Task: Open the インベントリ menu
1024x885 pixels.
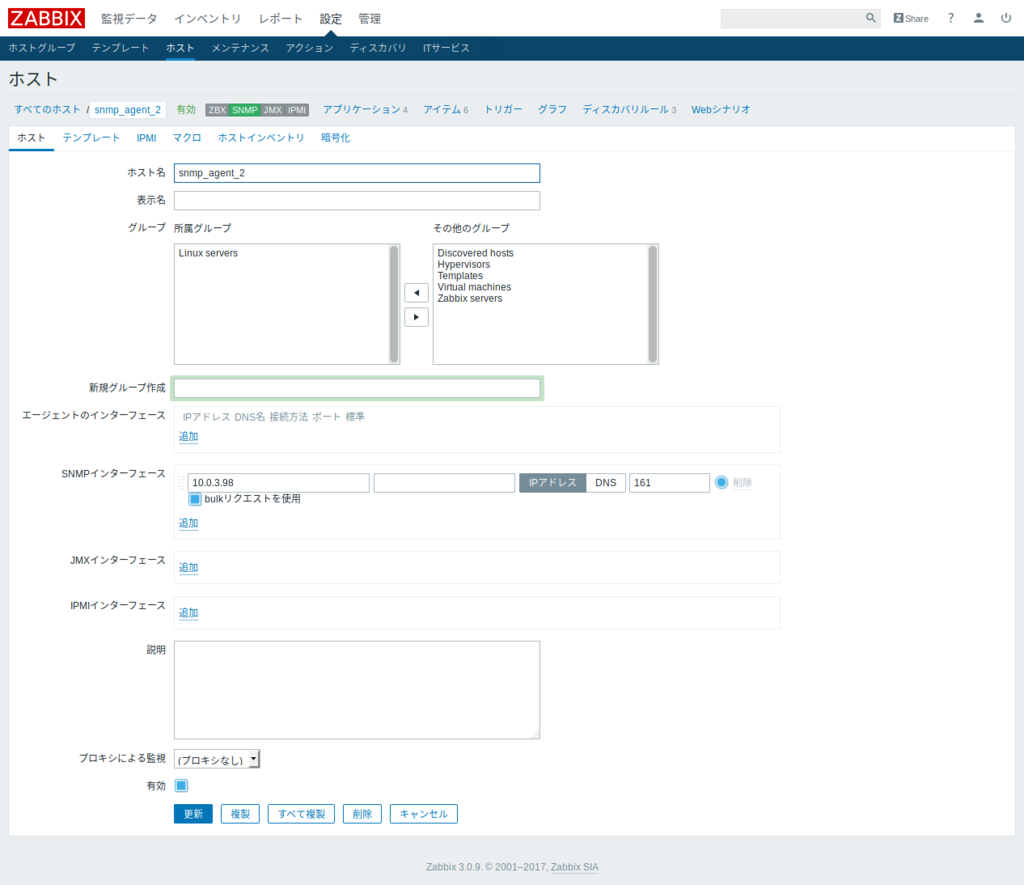Action: [208, 19]
